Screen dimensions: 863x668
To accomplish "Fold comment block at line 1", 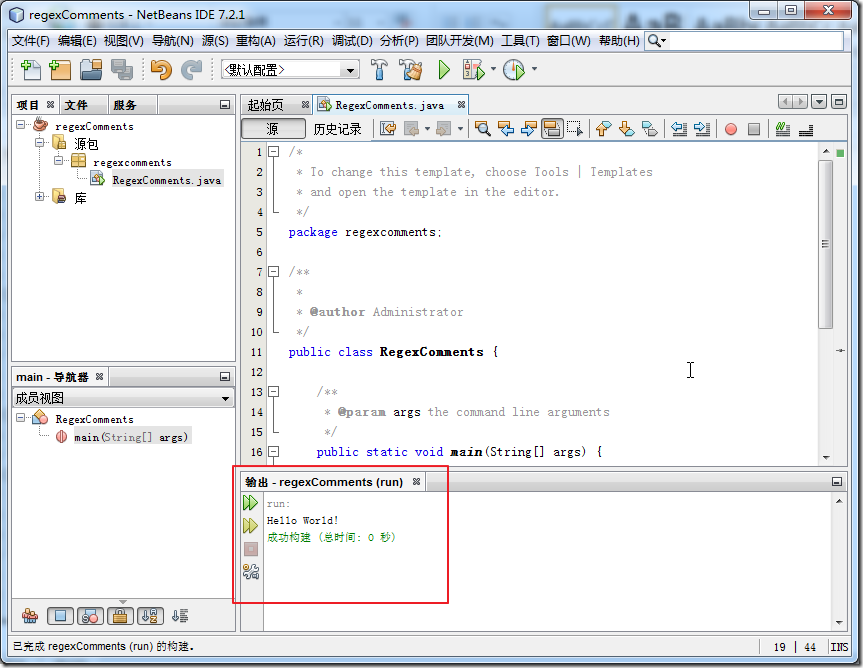I will (x=273, y=151).
